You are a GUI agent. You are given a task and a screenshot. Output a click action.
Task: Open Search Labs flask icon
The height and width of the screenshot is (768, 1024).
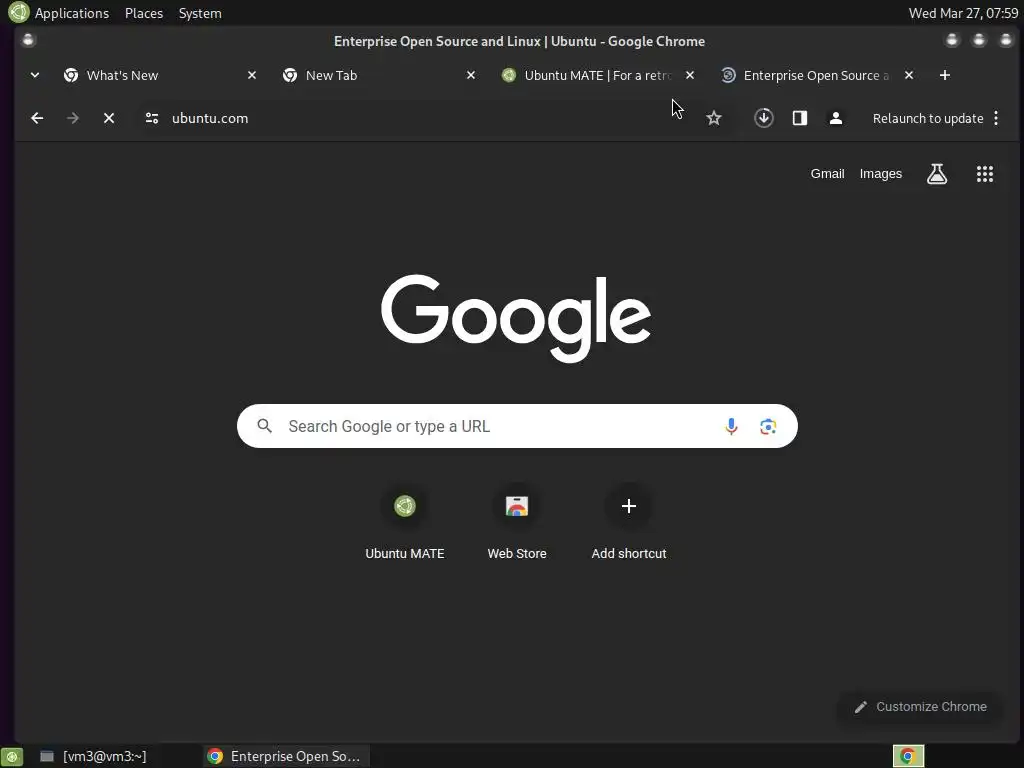click(x=937, y=174)
